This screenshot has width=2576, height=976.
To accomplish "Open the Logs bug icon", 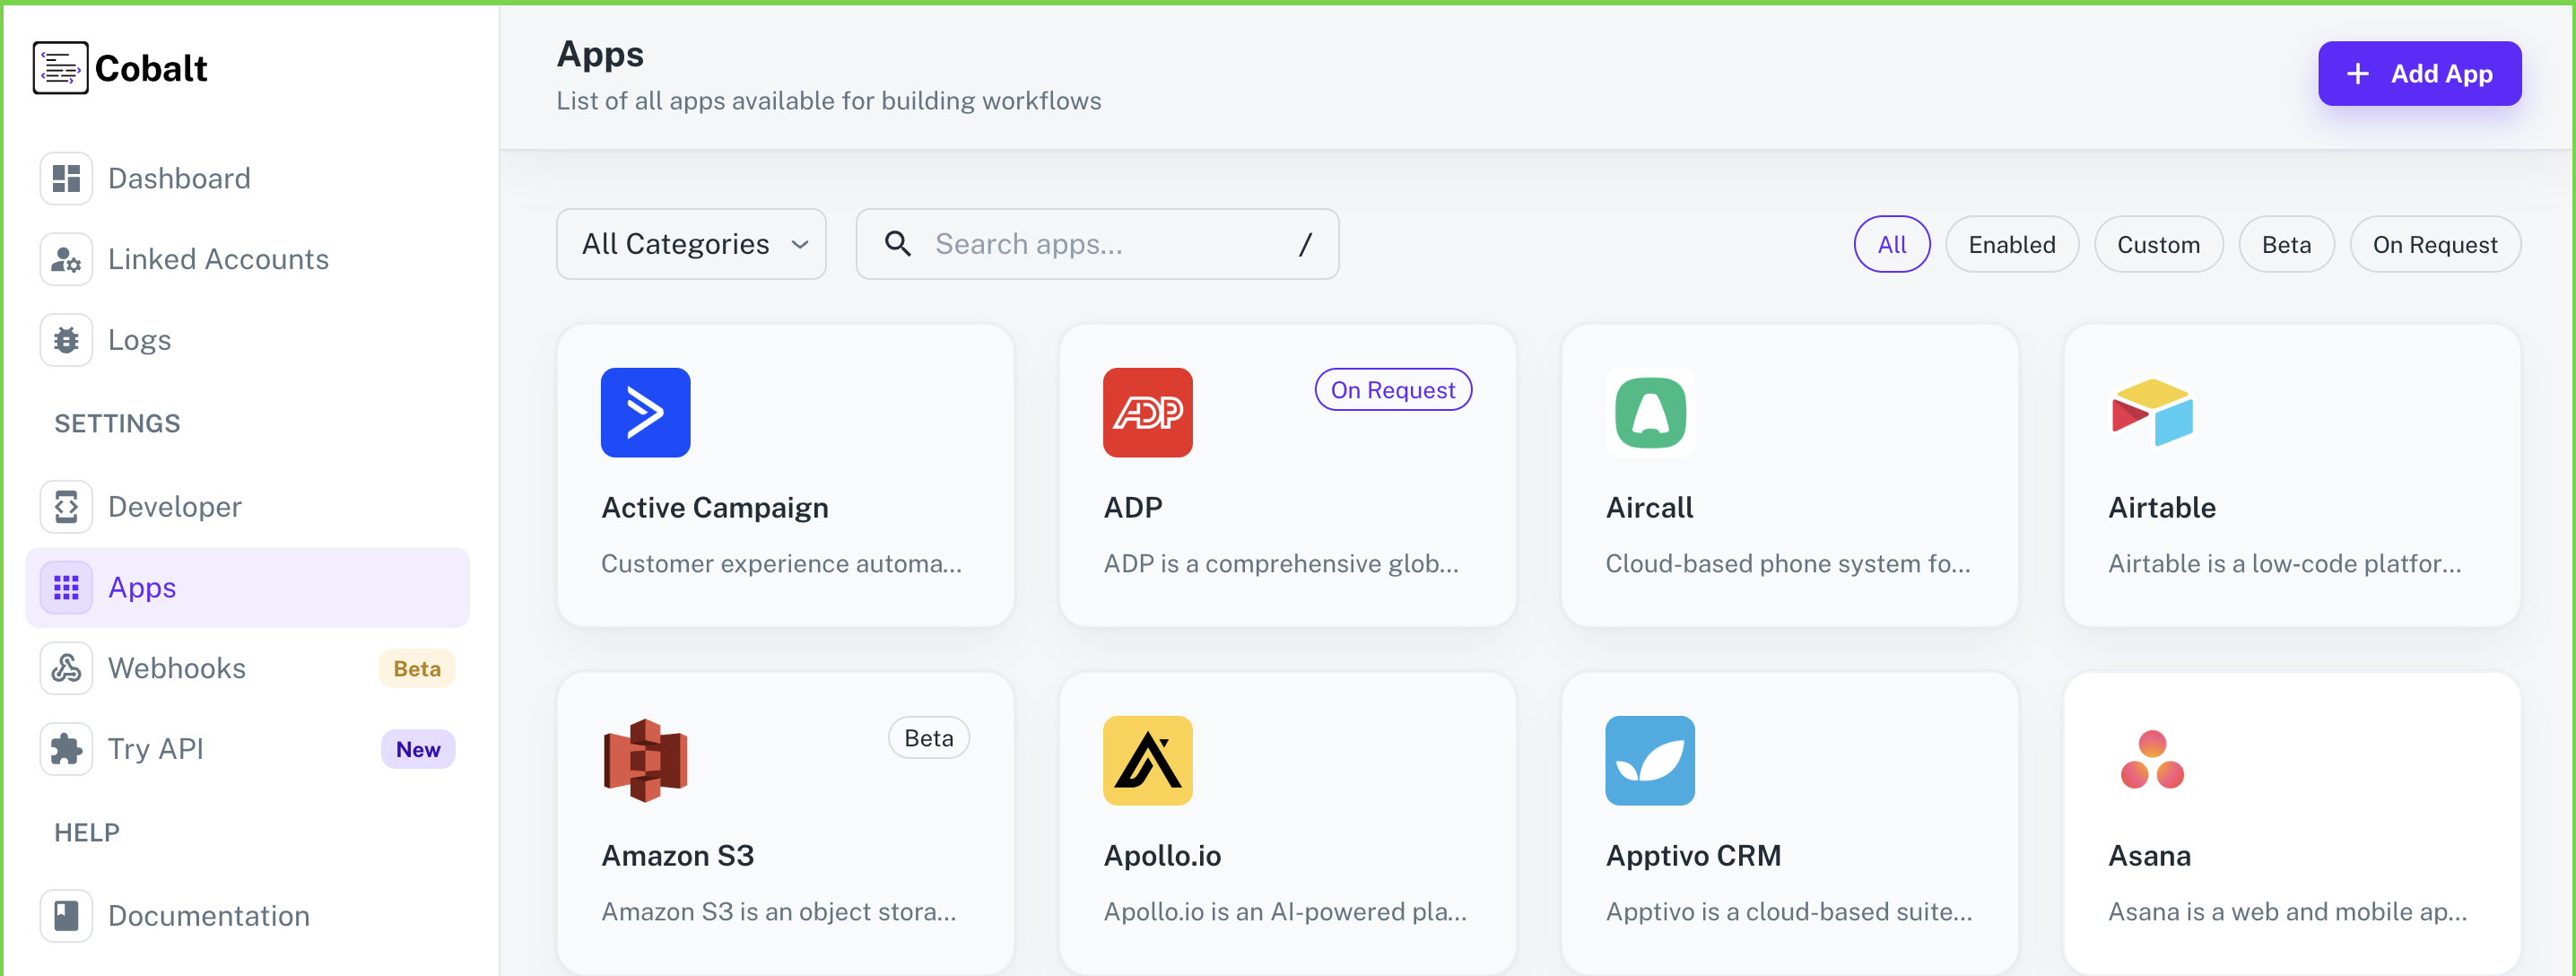I will coord(66,339).
